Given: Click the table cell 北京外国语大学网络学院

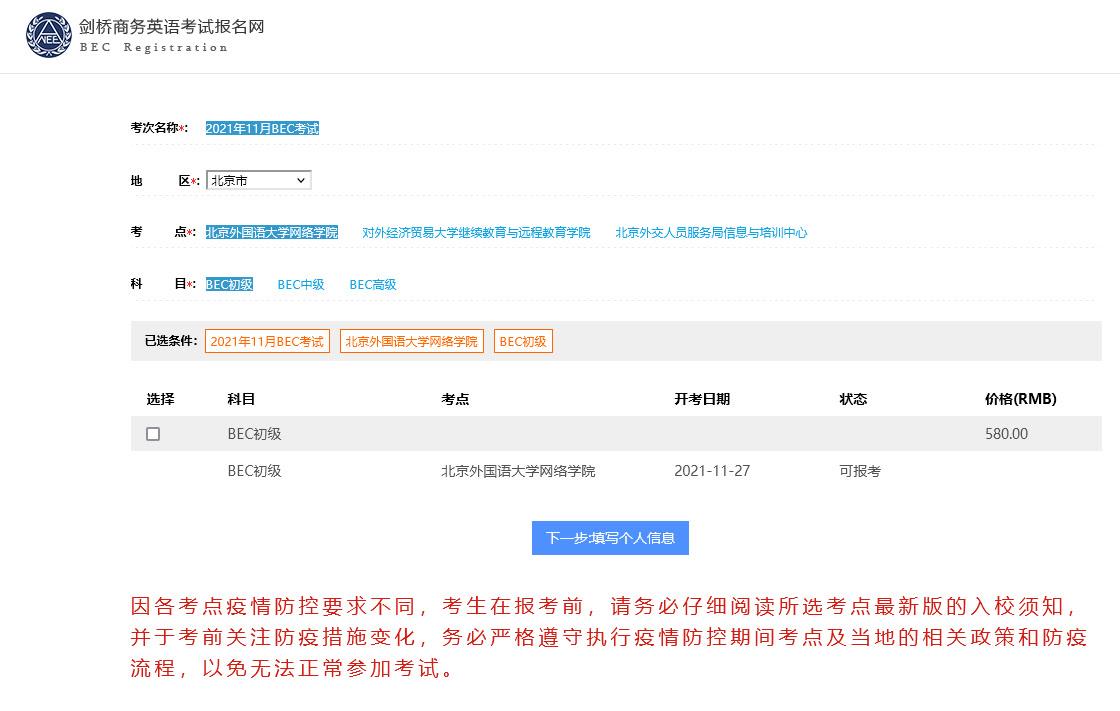Looking at the screenshot, I should click(518, 471).
